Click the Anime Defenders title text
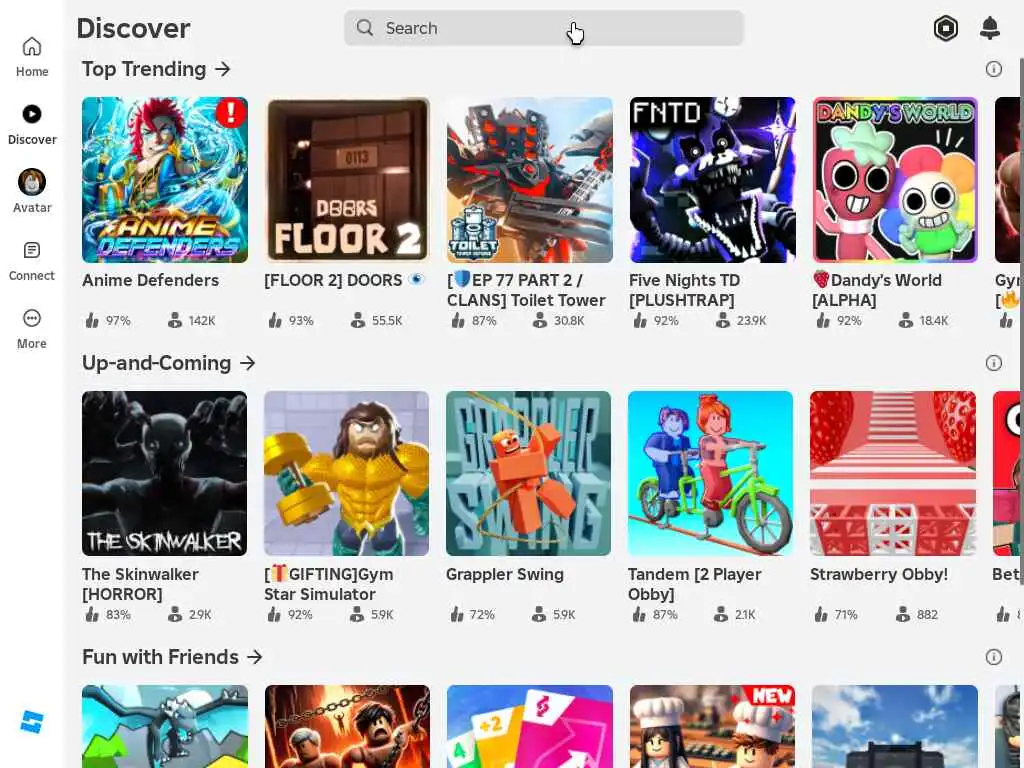 pos(150,280)
